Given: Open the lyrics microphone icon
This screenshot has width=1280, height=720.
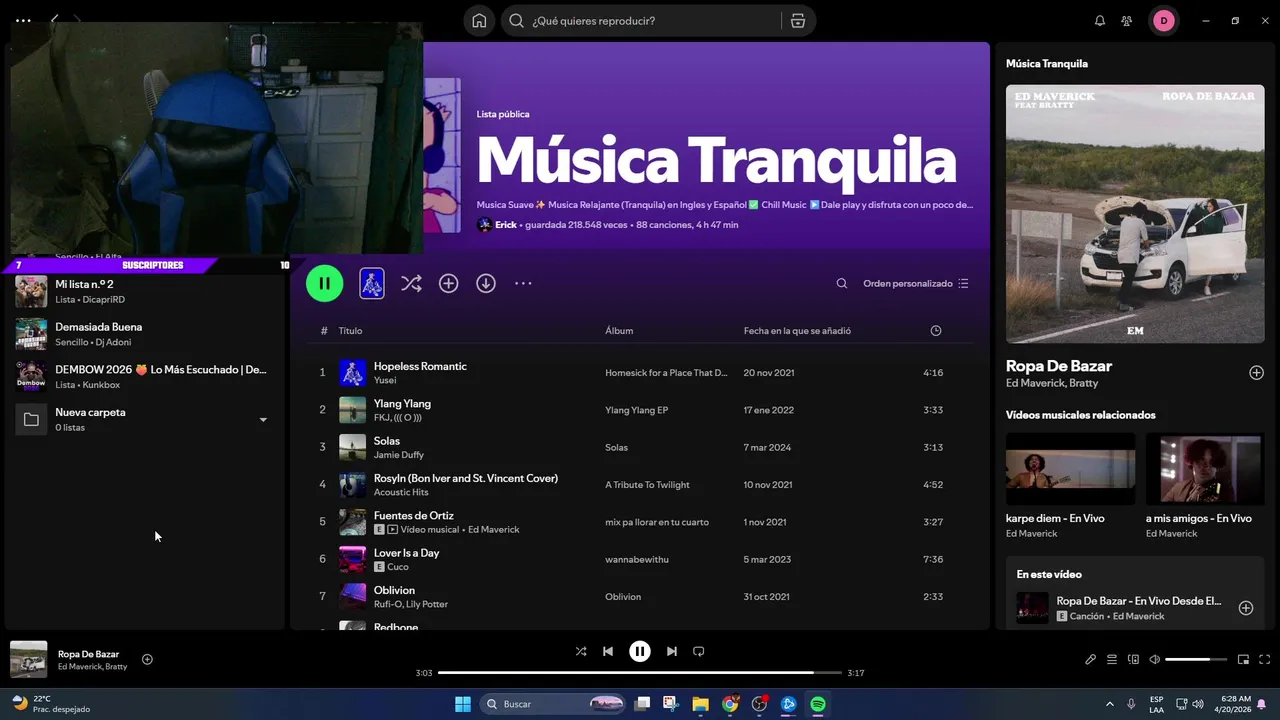Looking at the screenshot, I should tap(1091, 659).
